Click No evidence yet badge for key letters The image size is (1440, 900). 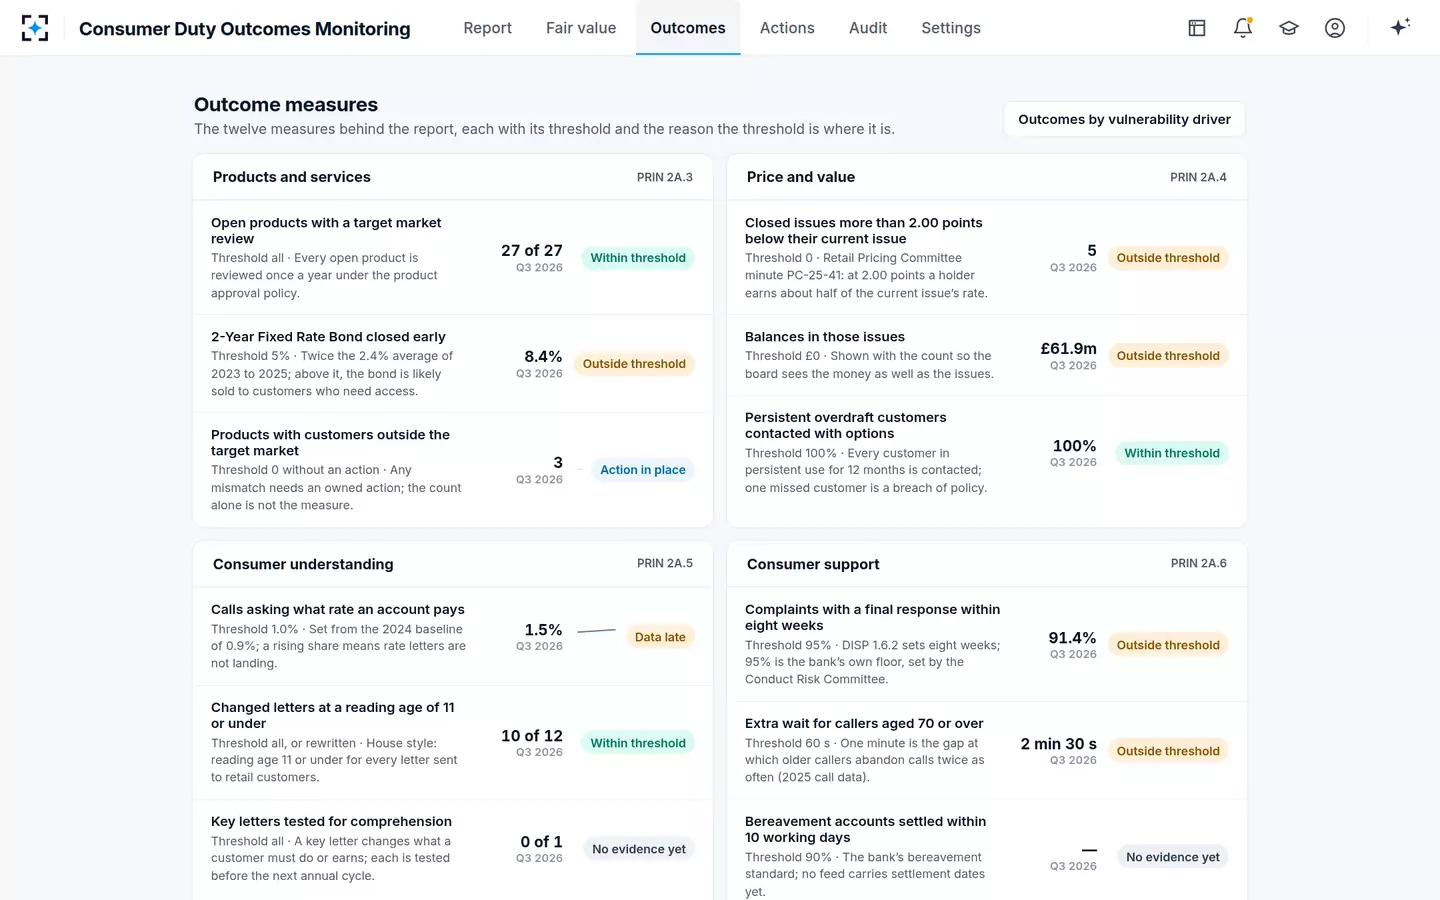point(639,849)
